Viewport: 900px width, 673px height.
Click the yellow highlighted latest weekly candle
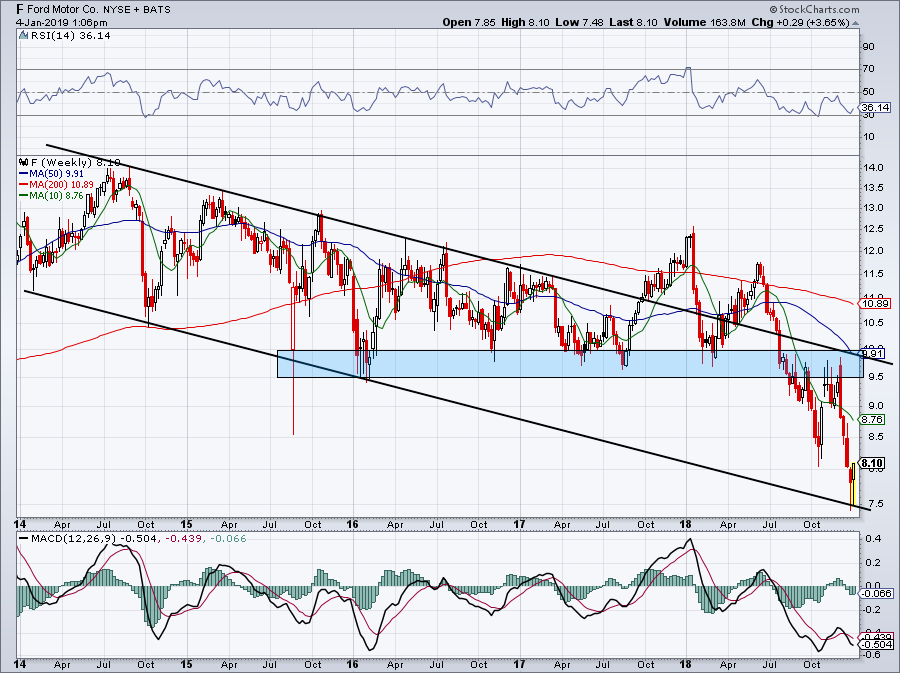(x=853, y=485)
